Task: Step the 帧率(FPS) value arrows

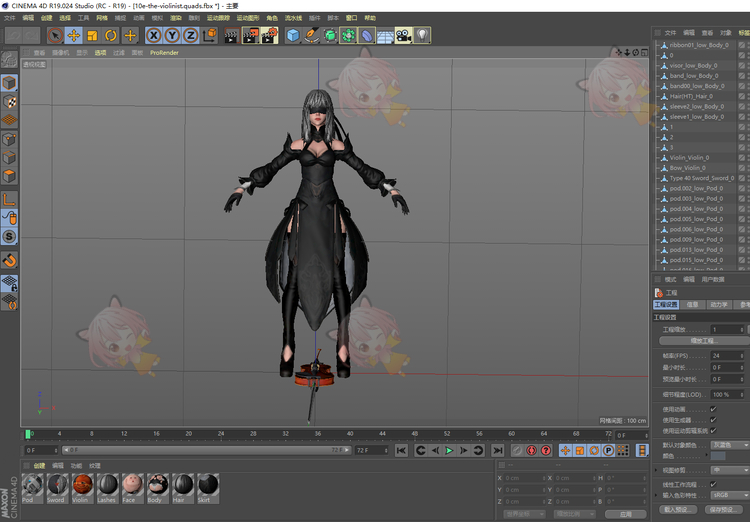Action: click(742, 355)
